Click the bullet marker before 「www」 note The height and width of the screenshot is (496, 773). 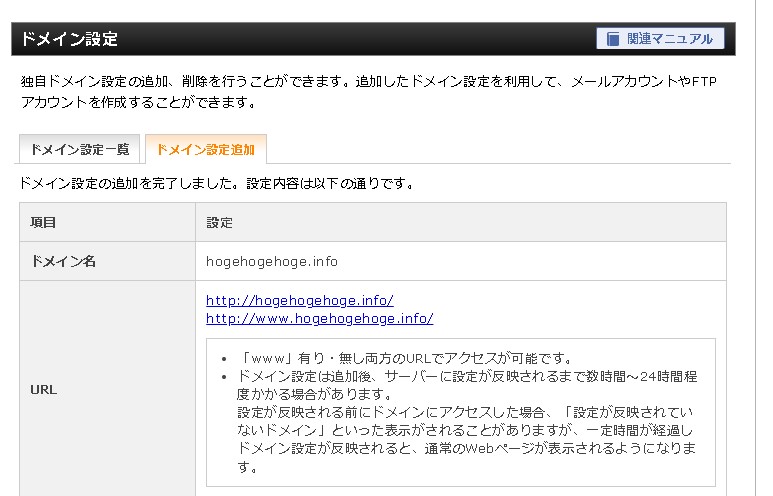pyautogui.click(x=226, y=358)
